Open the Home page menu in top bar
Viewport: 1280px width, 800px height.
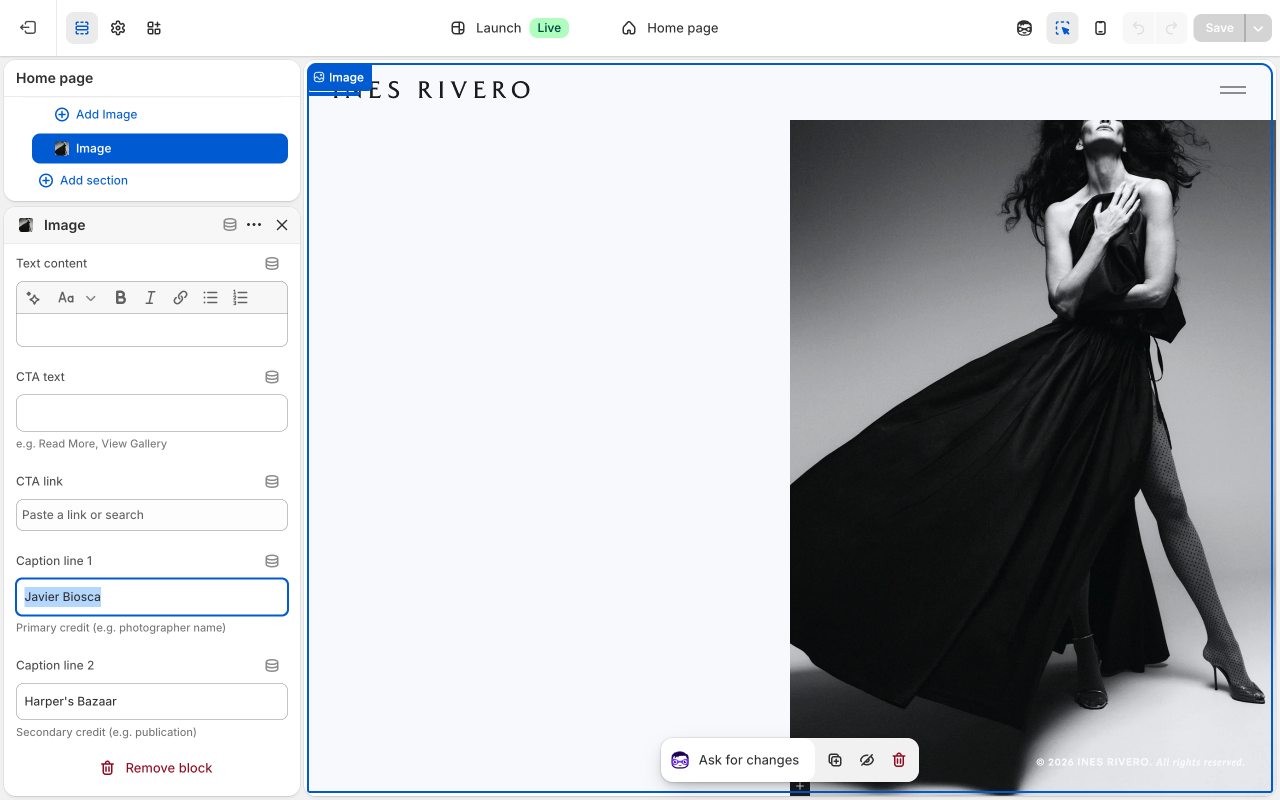coord(669,28)
